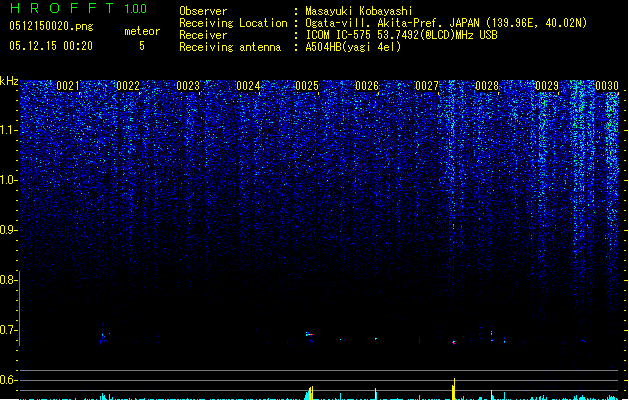Click the 0028 time marker

[x=487, y=86]
